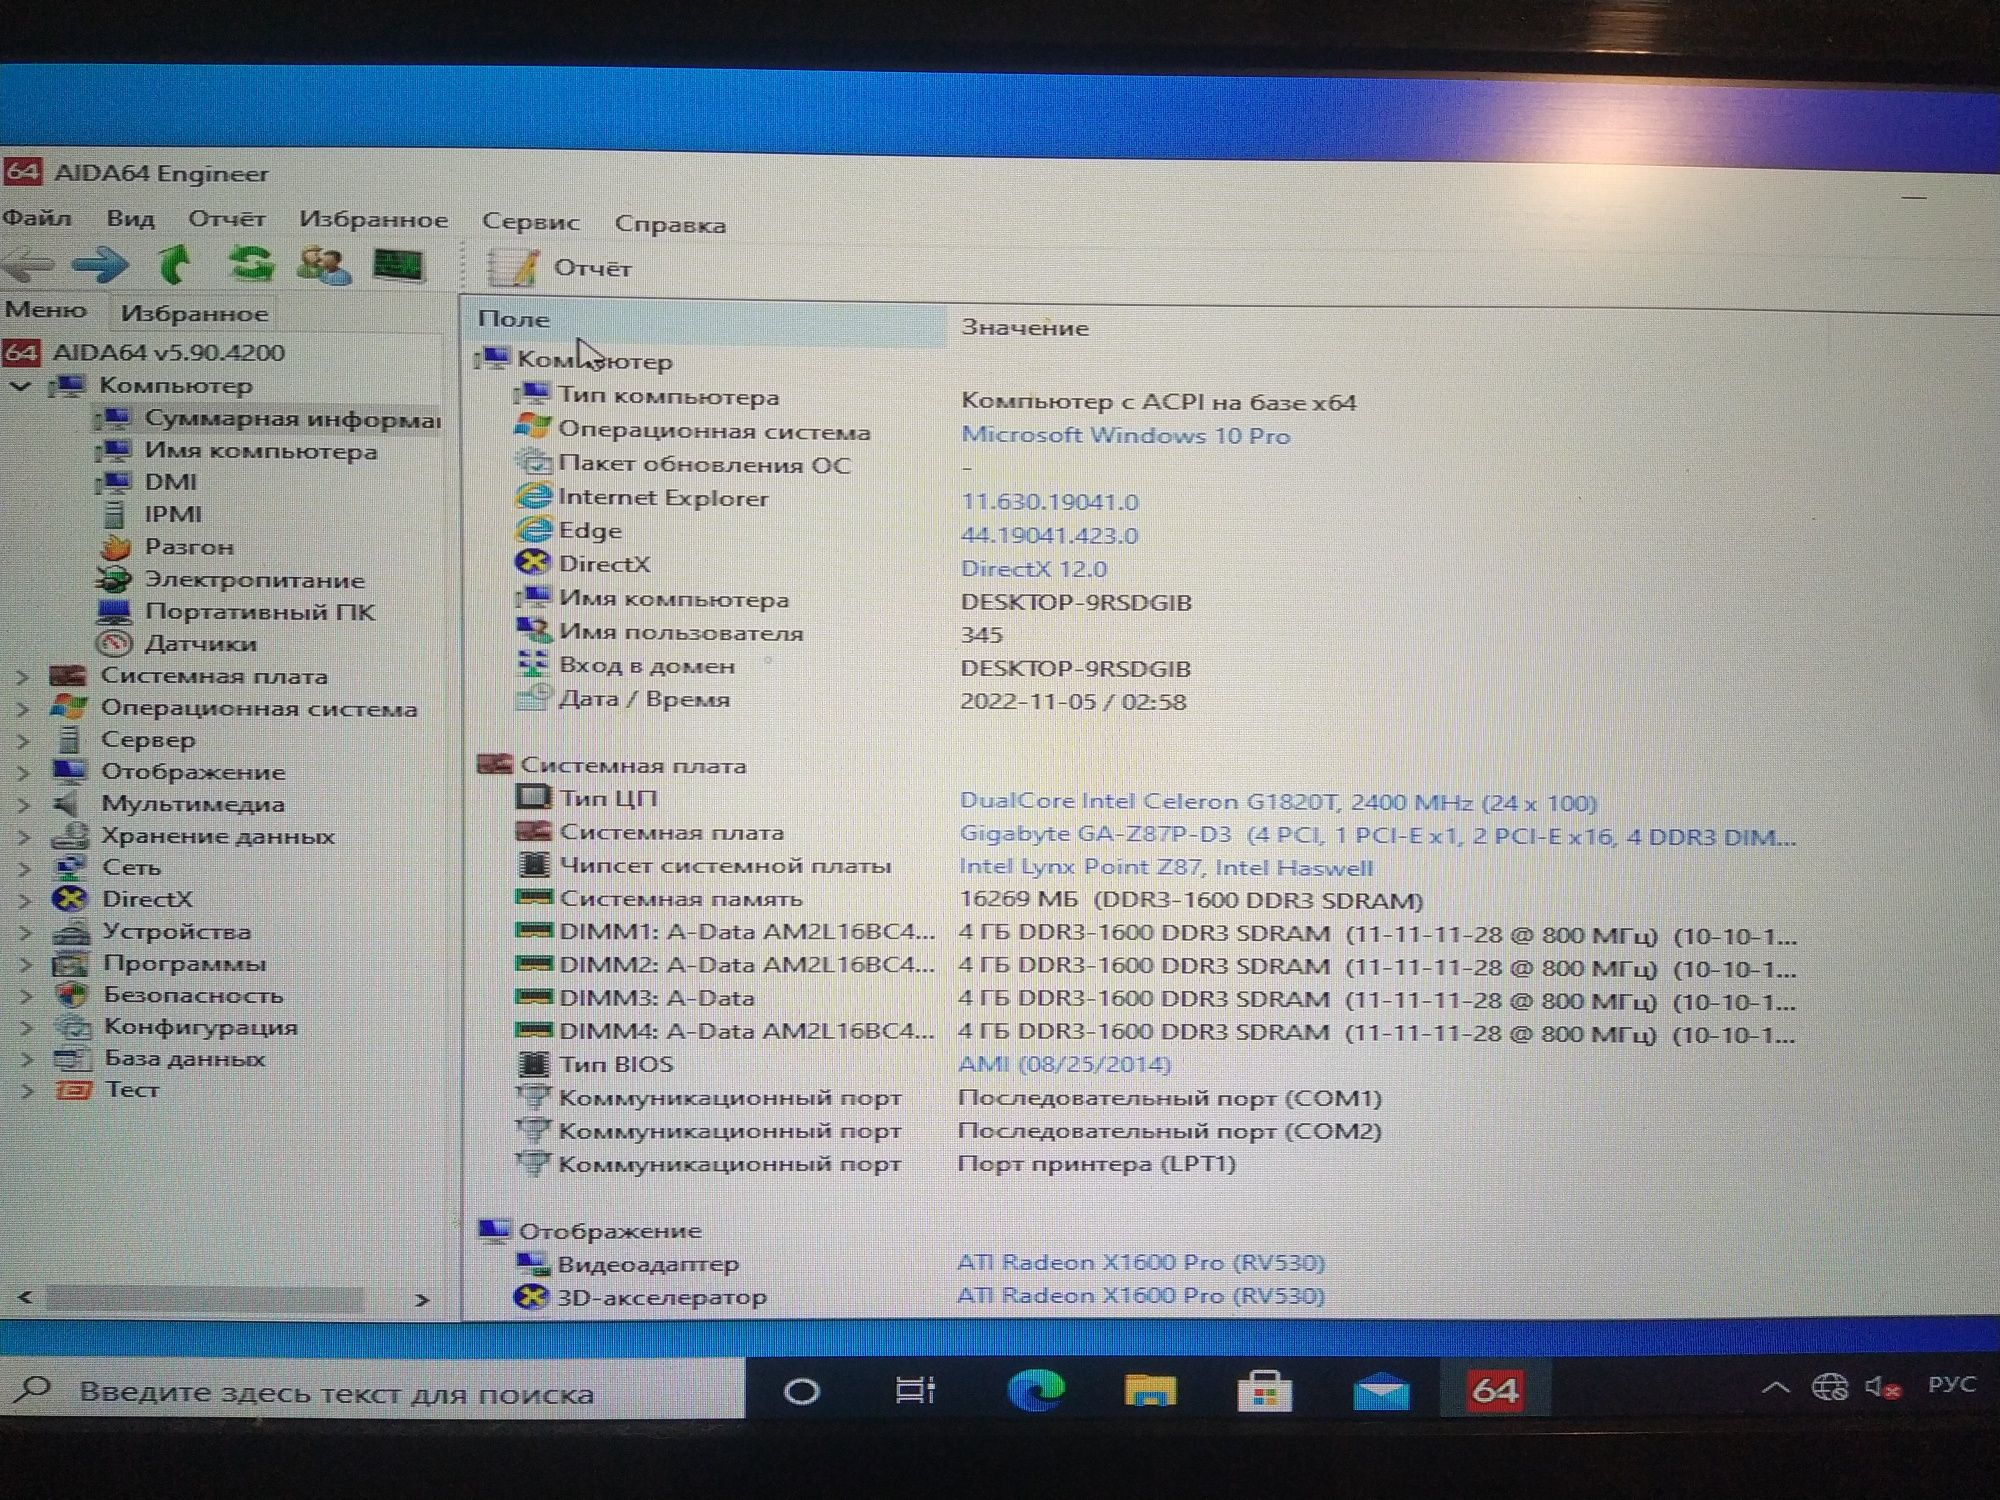Select the Датчики tree item
Image resolution: width=2000 pixels, height=1500 pixels.
(x=200, y=644)
